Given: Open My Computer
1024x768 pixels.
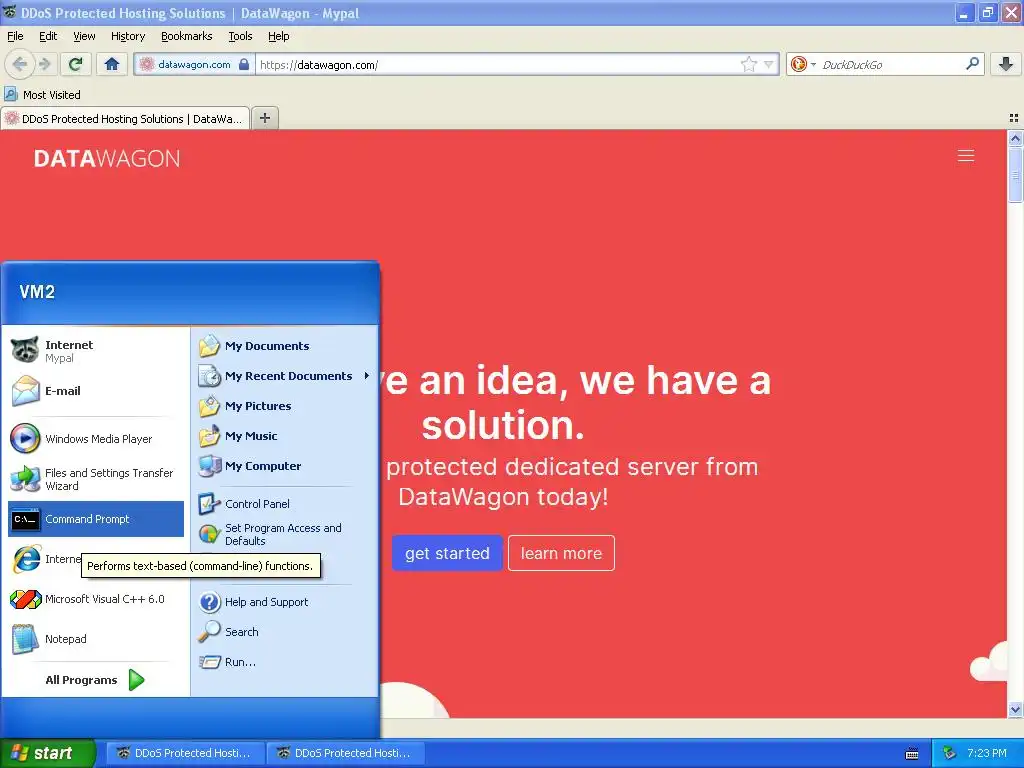Looking at the screenshot, I should 284,466.
